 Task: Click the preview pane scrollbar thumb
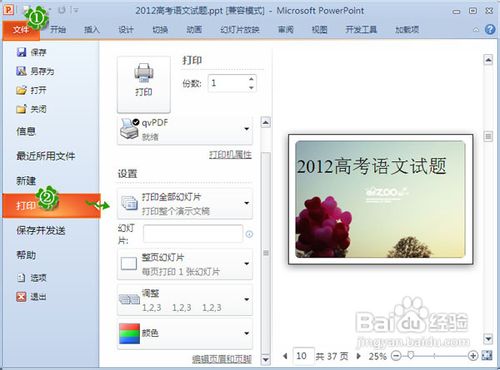click(x=488, y=136)
